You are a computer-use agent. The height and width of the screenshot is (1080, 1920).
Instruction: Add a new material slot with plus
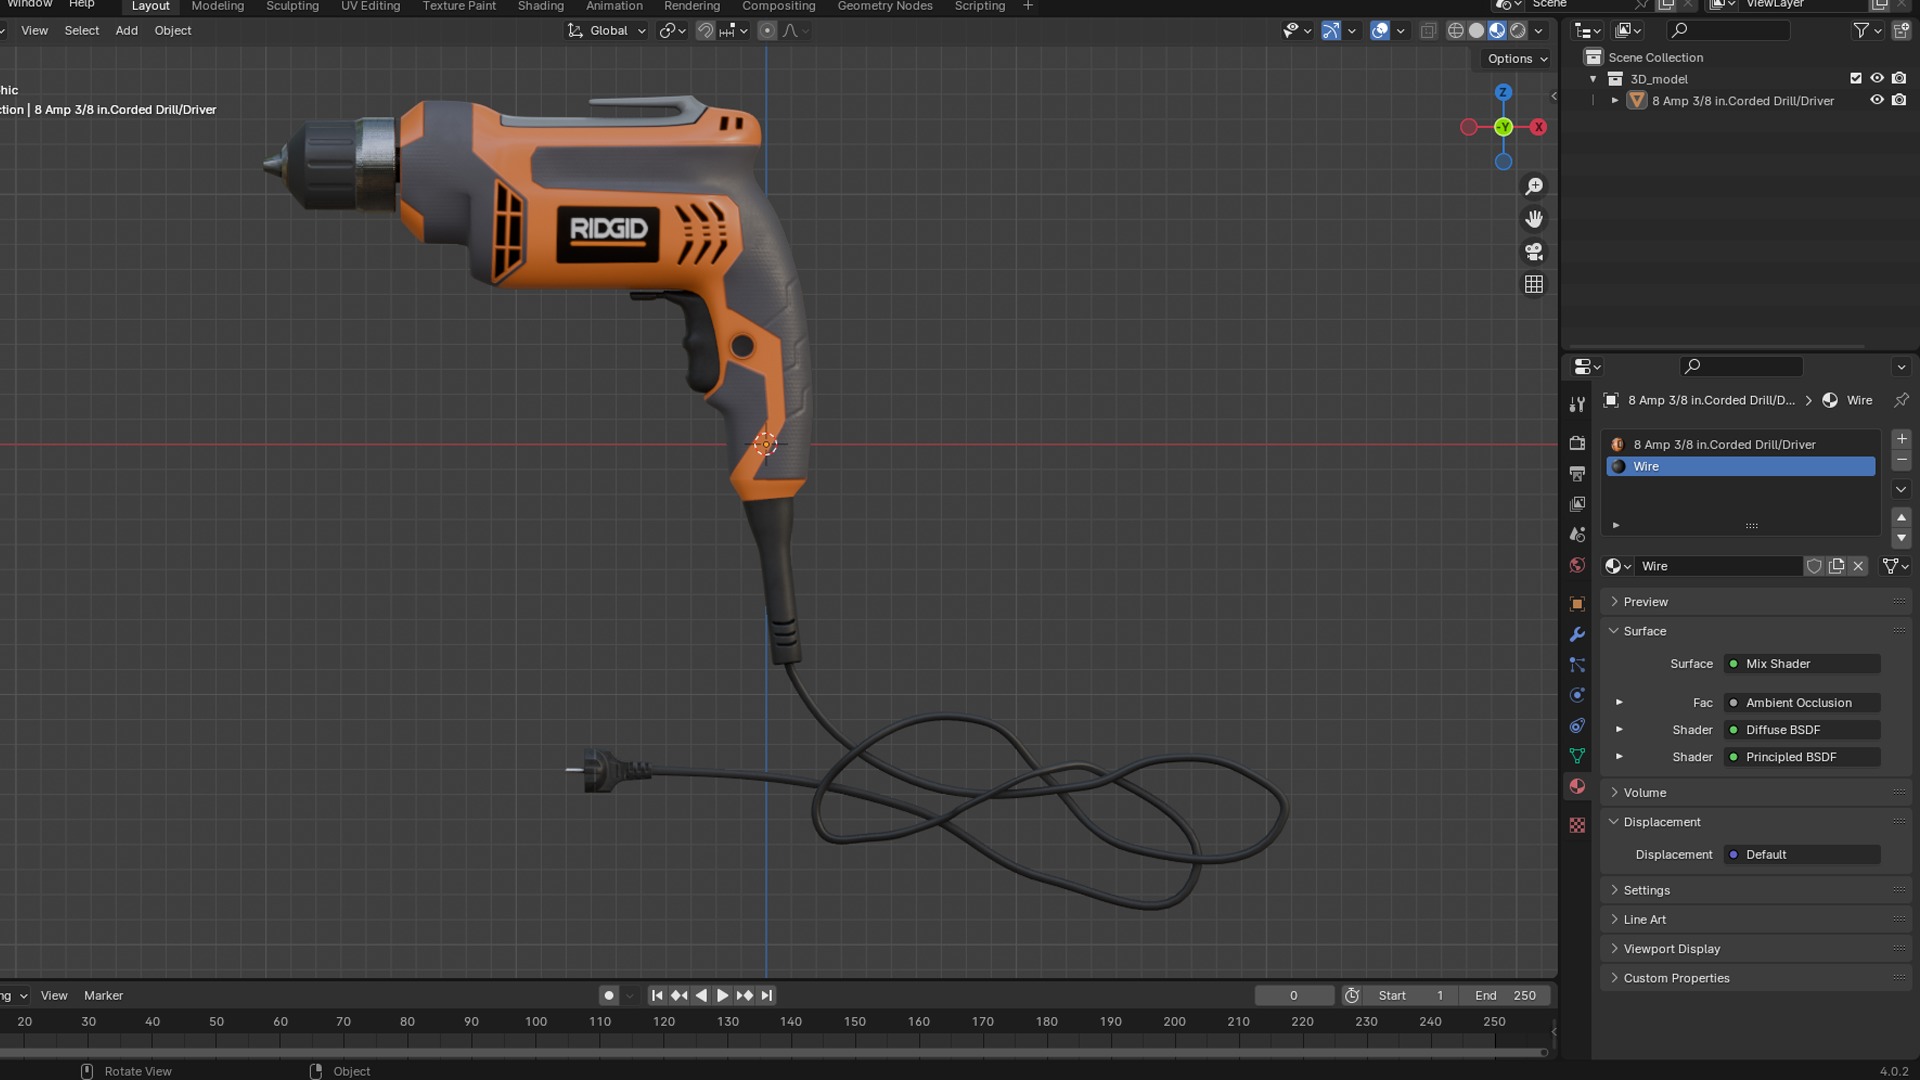(x=1901, y=439)
